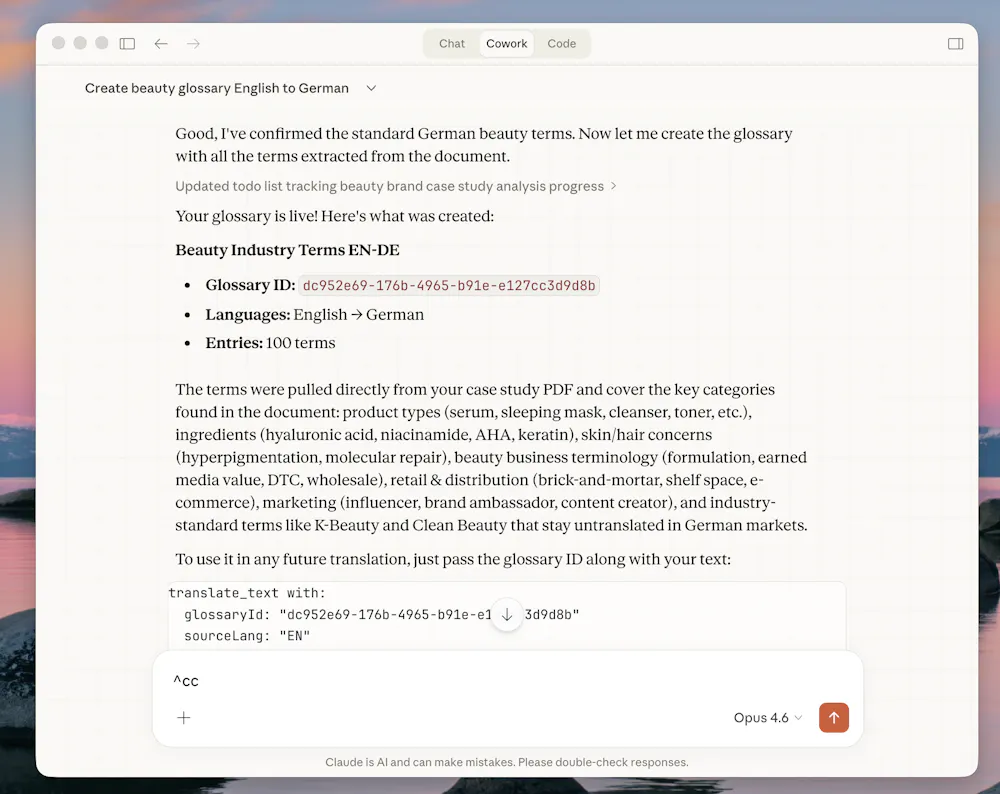Click the conversation title 'Create beauty glossary English to German'
Screen dimensions: 1000x794
(x=217, y=88)
